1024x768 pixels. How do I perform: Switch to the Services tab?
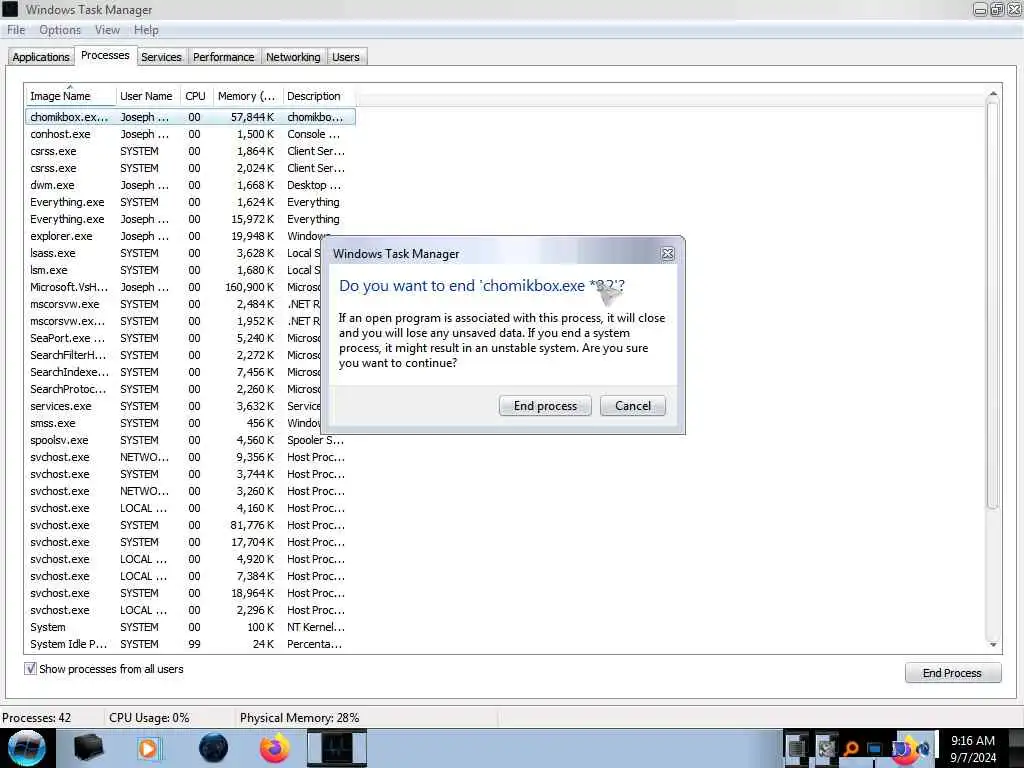click(x=161, y=57)
